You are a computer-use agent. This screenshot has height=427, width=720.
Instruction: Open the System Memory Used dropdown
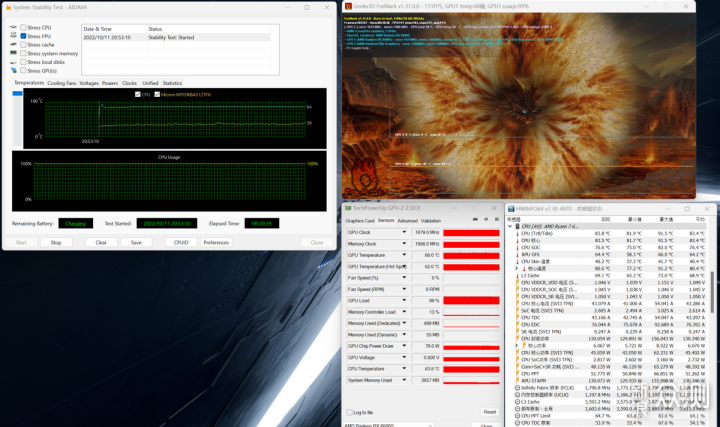click(x=404, y=380)
